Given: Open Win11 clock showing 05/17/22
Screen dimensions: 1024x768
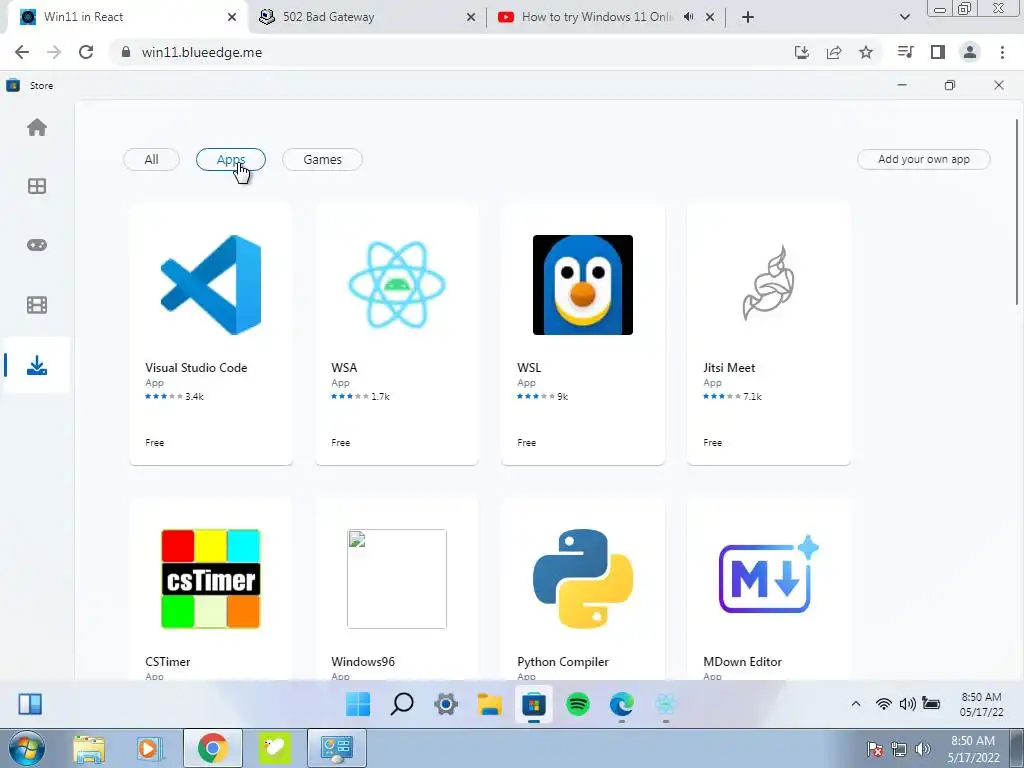Looking at the screenshot, I should tap(982, 704).
